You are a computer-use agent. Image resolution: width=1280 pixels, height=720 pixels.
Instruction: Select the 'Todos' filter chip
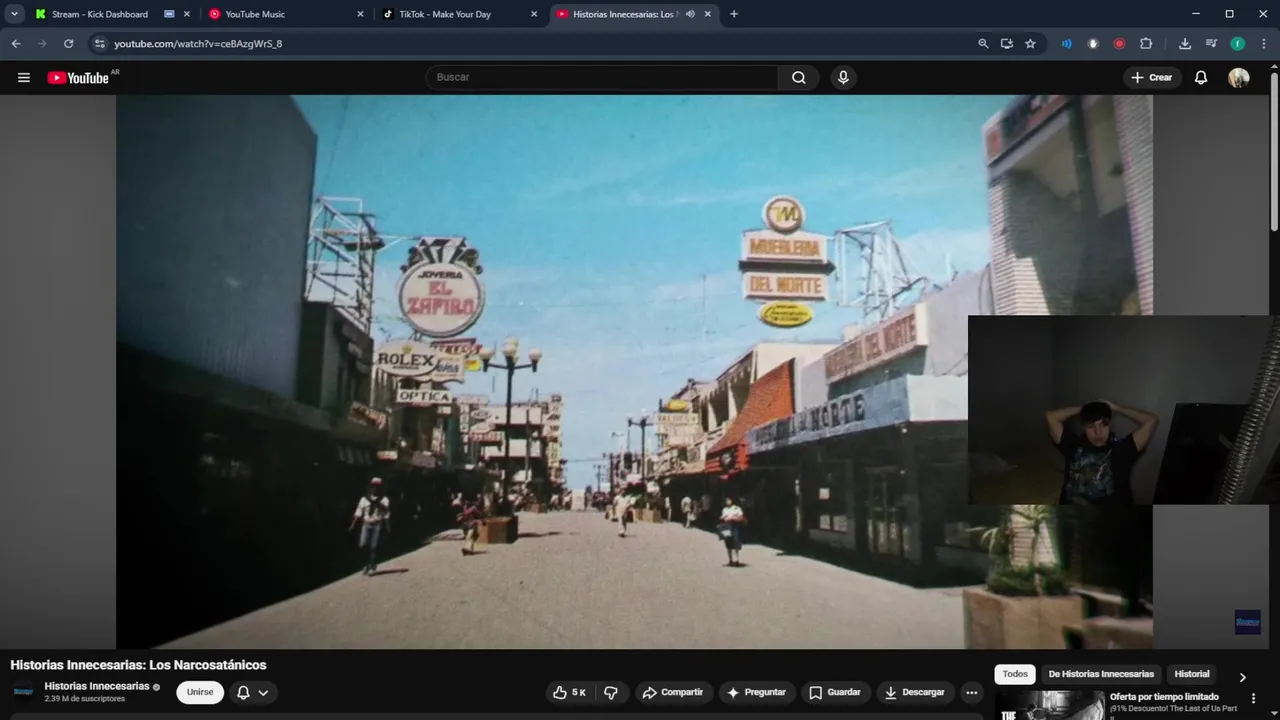pos(1015,674)
